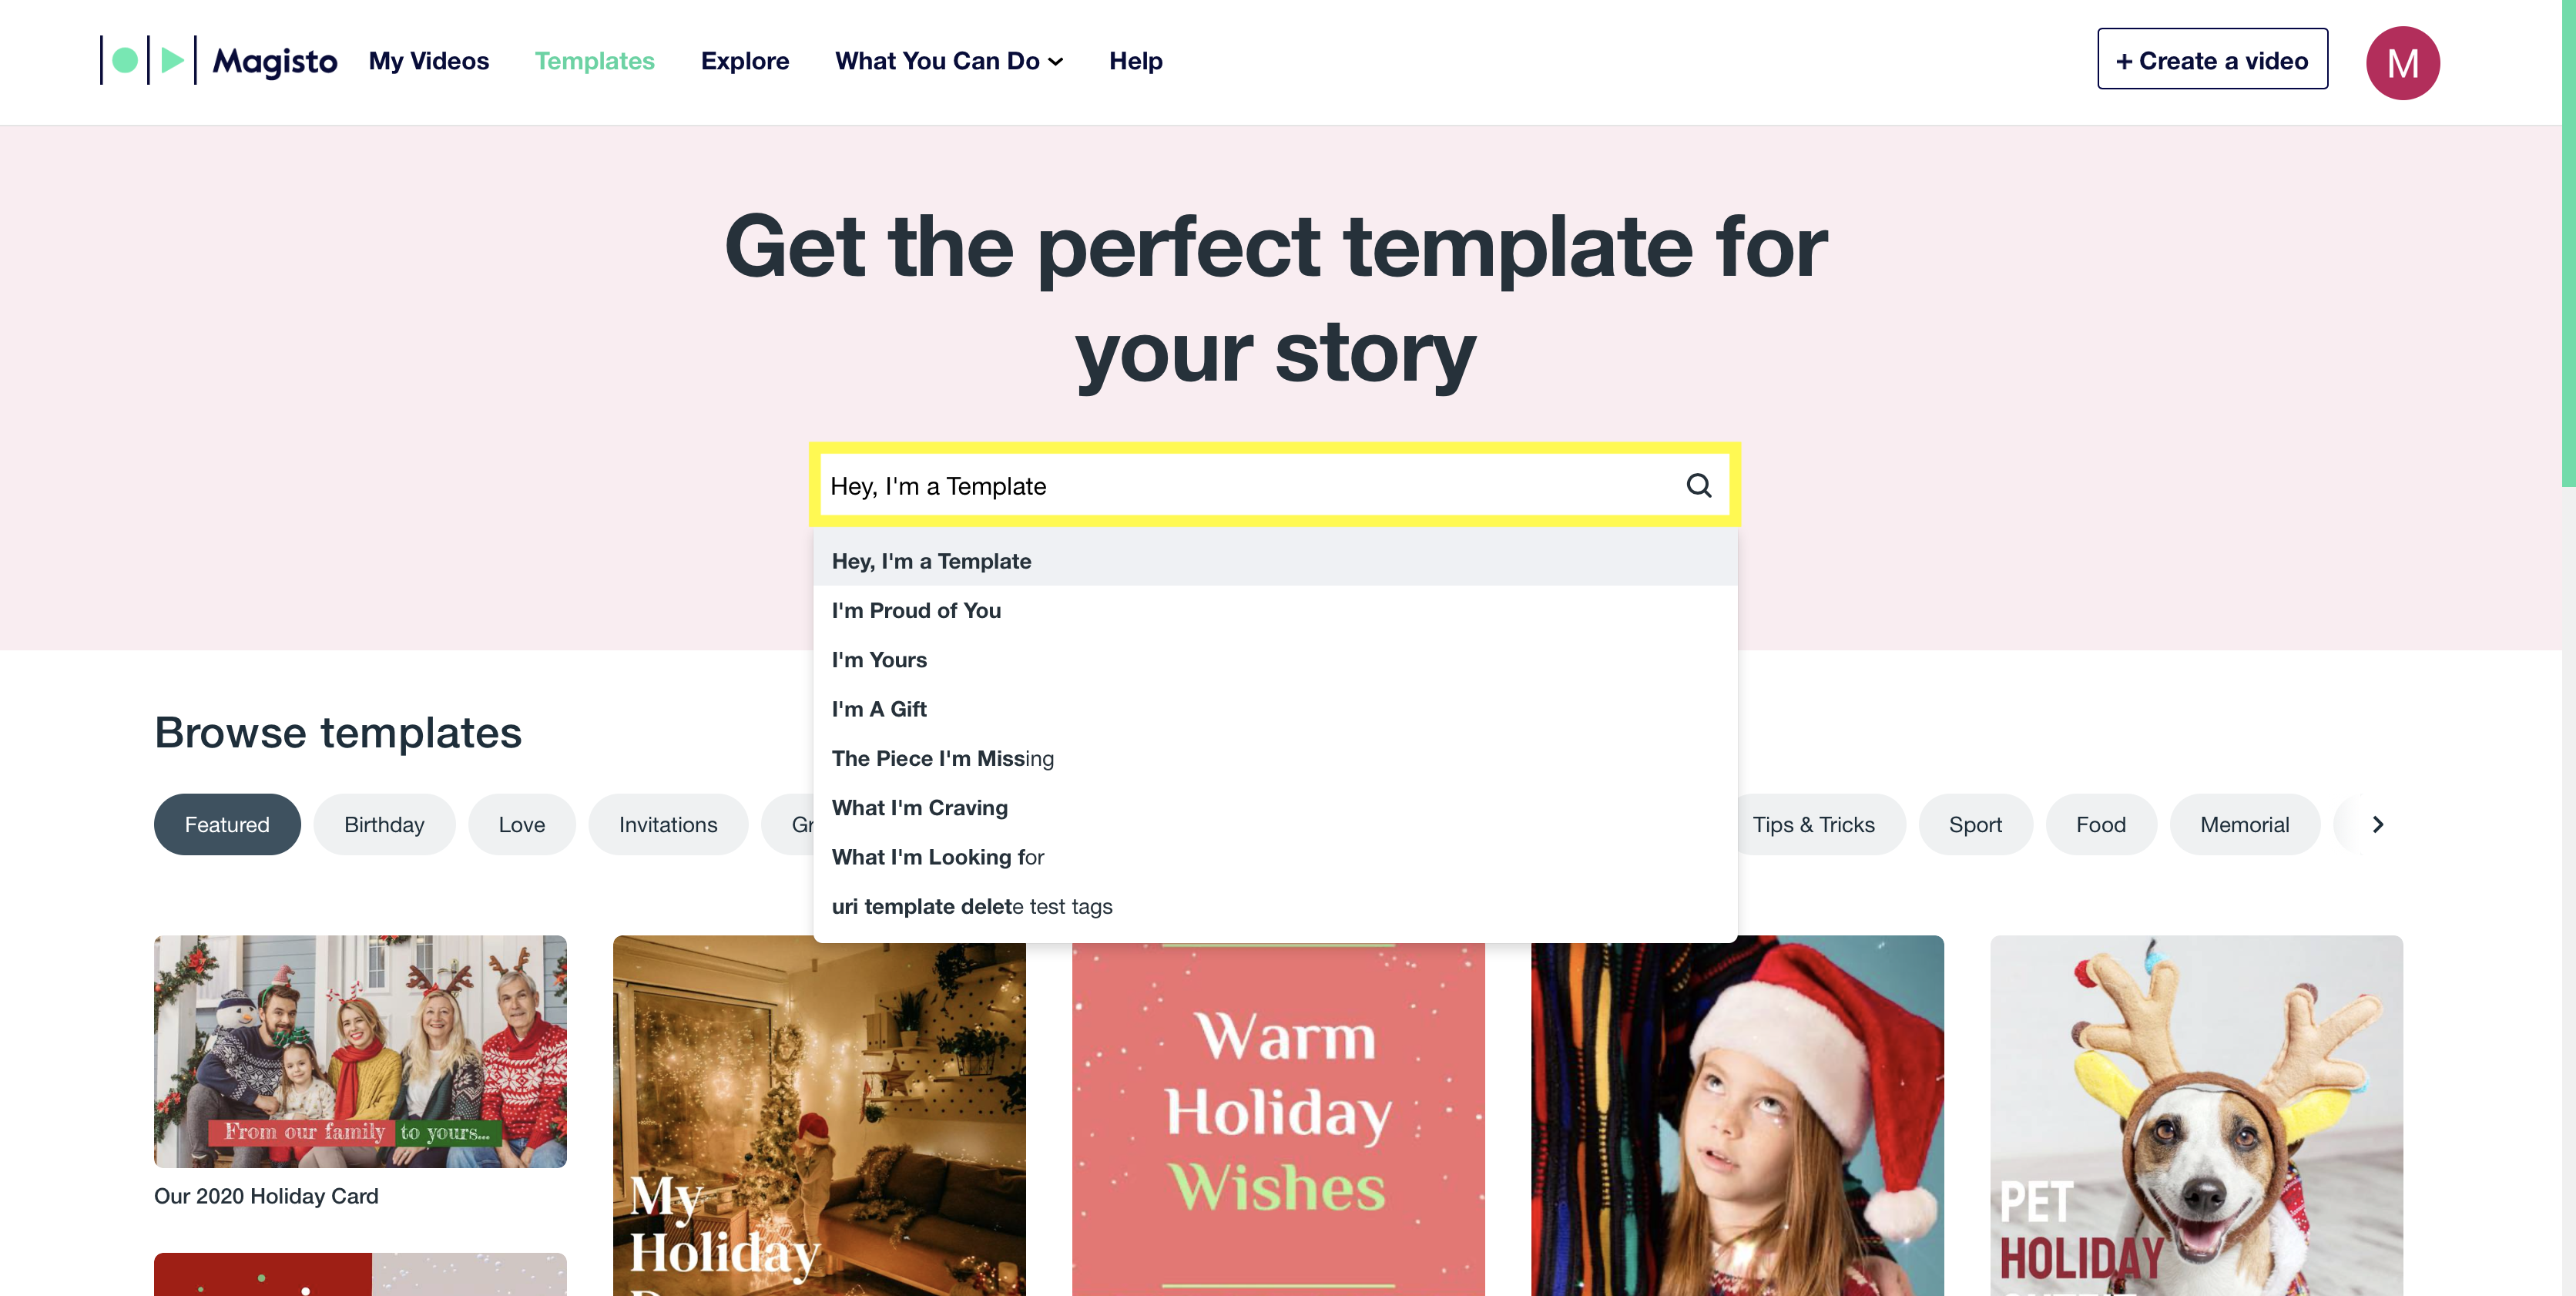Click the search magnifier icon
Screen dimensions: 2576x1296
(1698, 486)
